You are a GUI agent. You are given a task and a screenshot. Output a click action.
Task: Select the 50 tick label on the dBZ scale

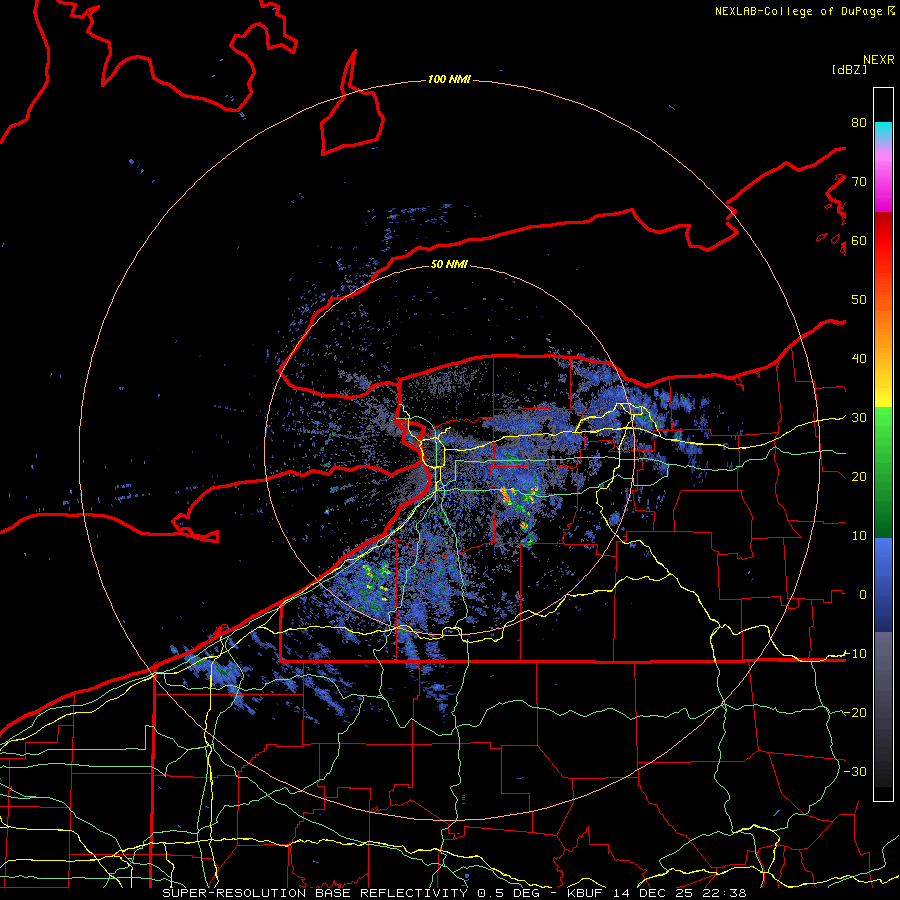(x=859, y=300)
